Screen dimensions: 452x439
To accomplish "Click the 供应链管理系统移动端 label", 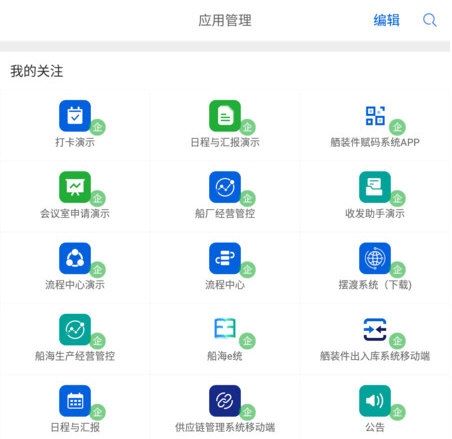I will coord(225,427).
